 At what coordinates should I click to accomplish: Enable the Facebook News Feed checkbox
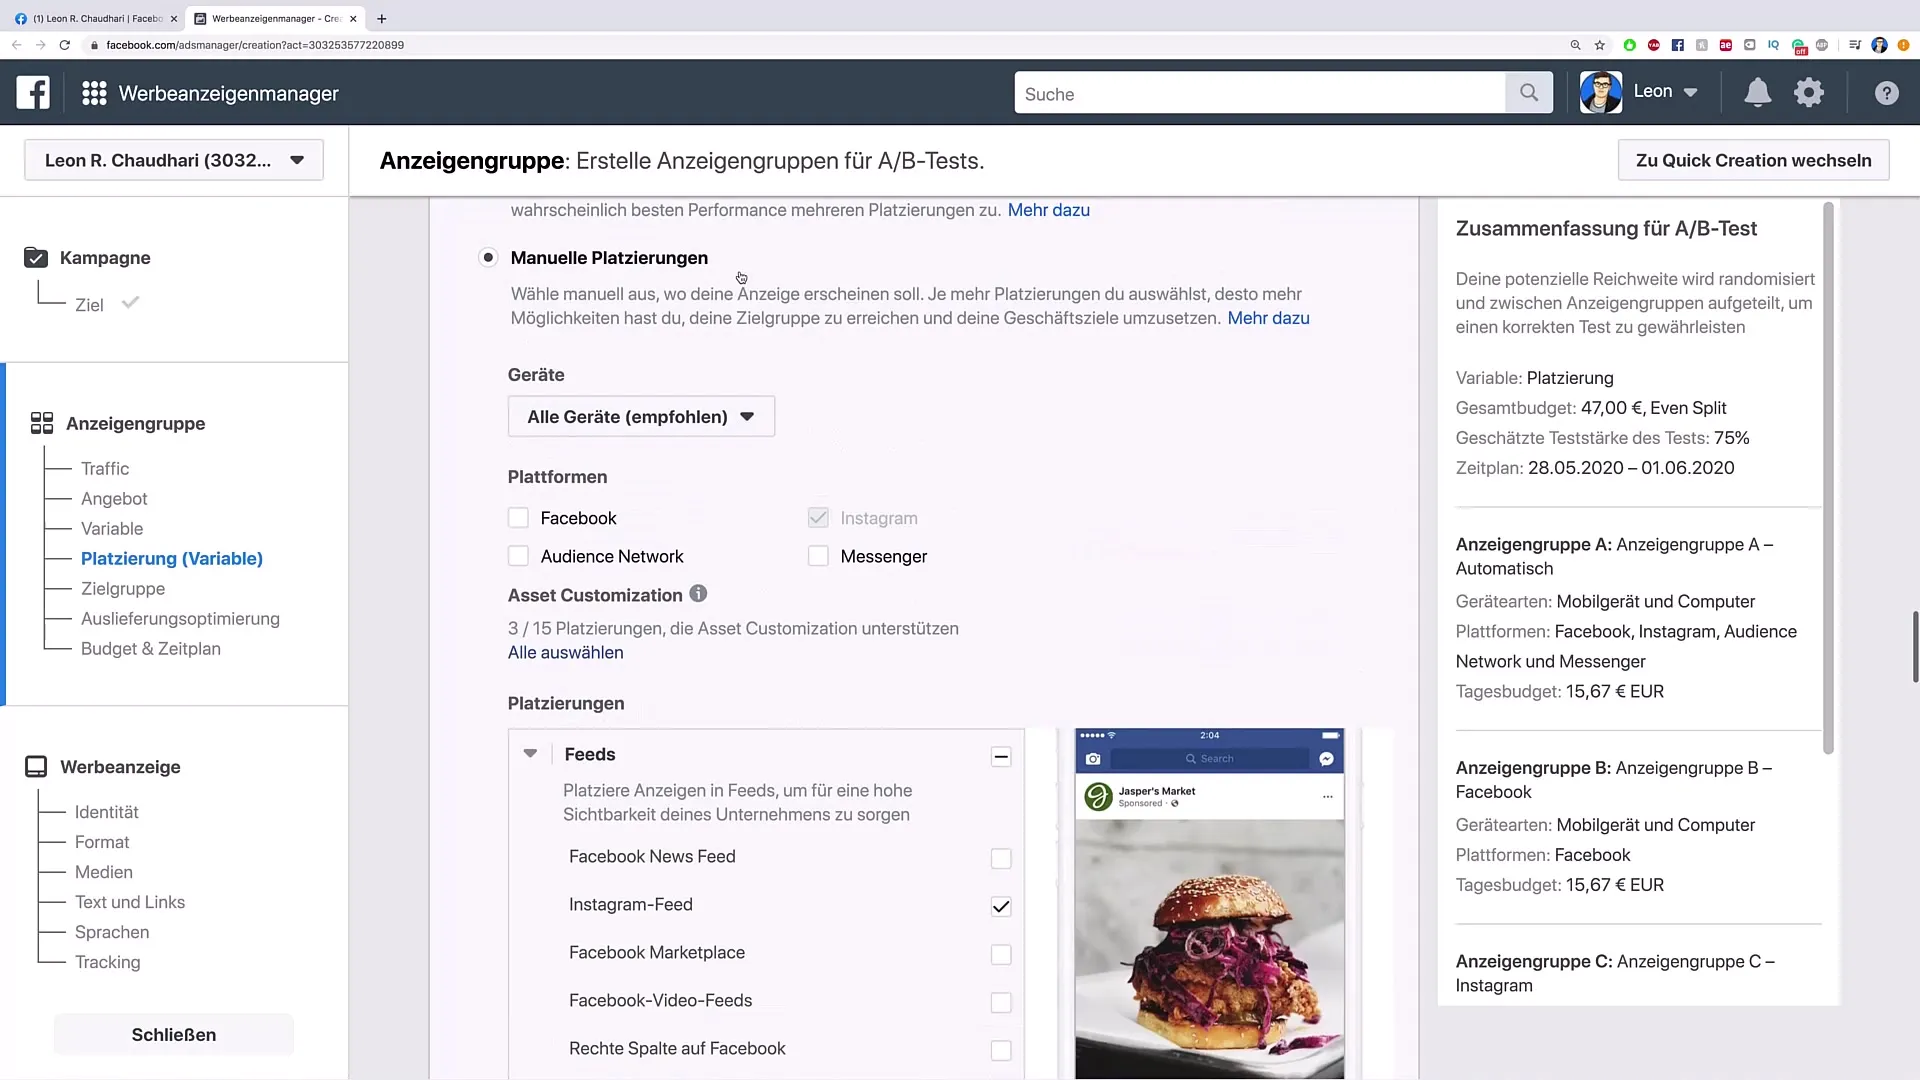tap(1000, 857)
